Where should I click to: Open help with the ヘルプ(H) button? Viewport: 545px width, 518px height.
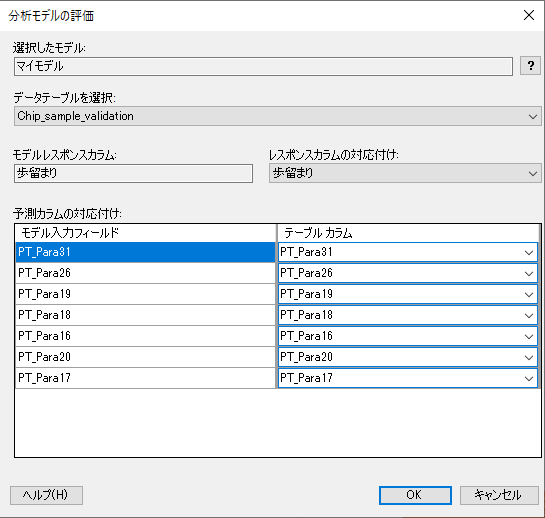[x=46, y=495]
